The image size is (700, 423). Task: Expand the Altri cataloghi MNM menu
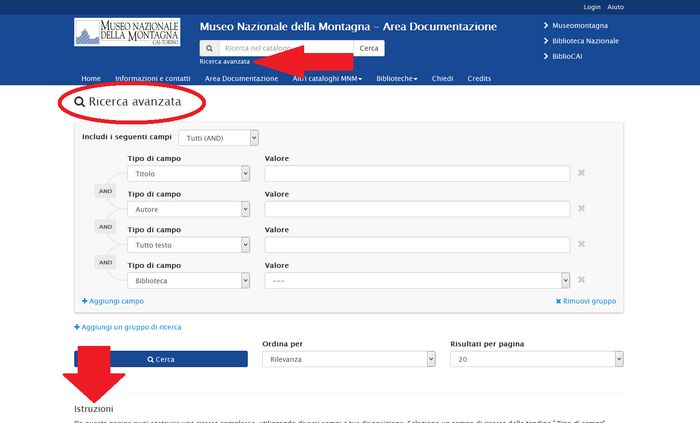(327, 79)
